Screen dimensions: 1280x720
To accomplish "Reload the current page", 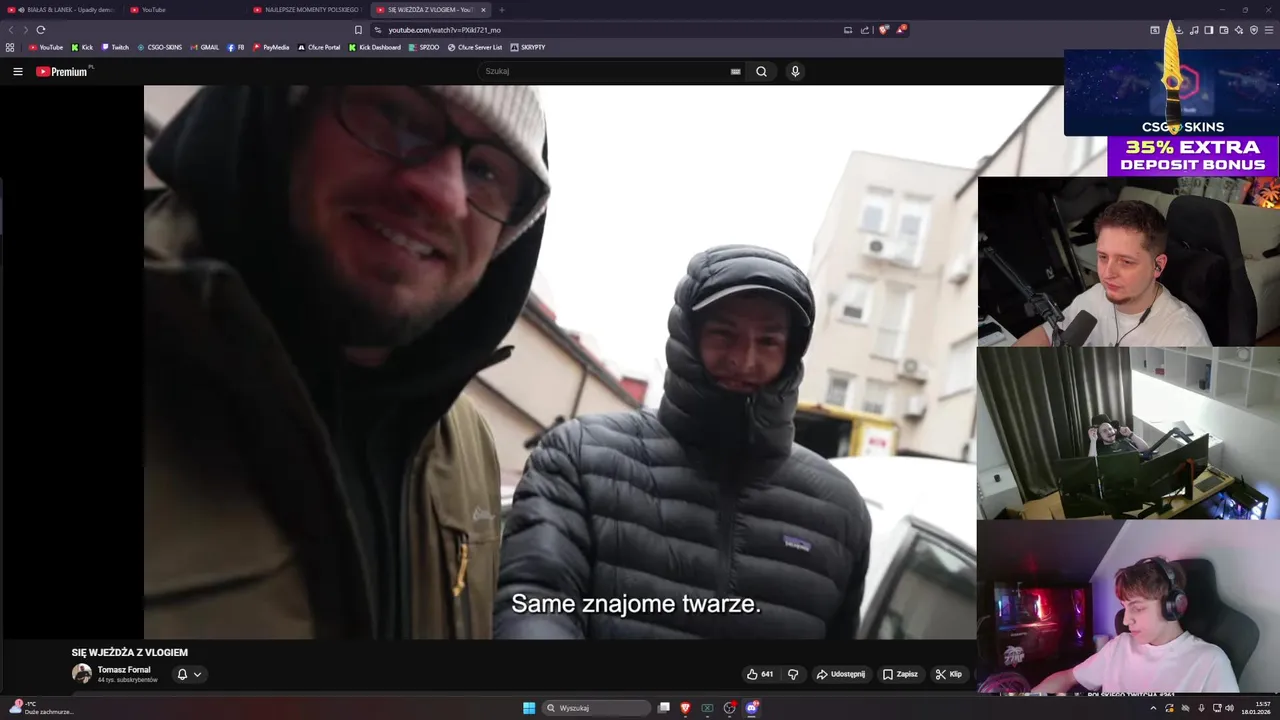I will pyautogui.click(x=41, y=30).
